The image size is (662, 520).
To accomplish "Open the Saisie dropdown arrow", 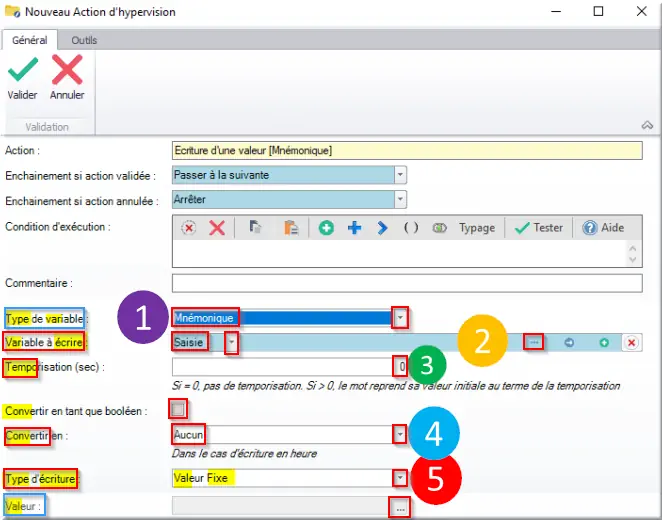I will (231, 343).
